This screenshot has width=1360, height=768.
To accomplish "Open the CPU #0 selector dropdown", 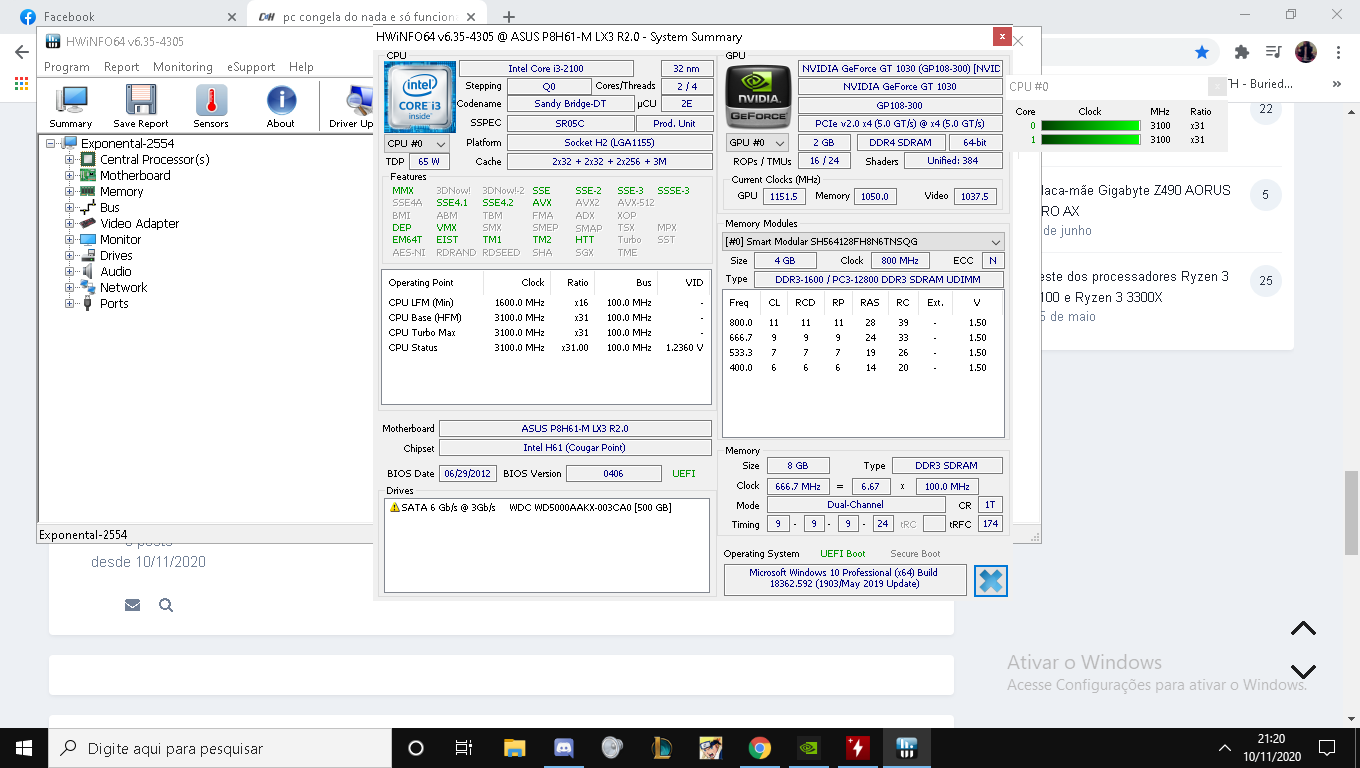I will [417, 144].
